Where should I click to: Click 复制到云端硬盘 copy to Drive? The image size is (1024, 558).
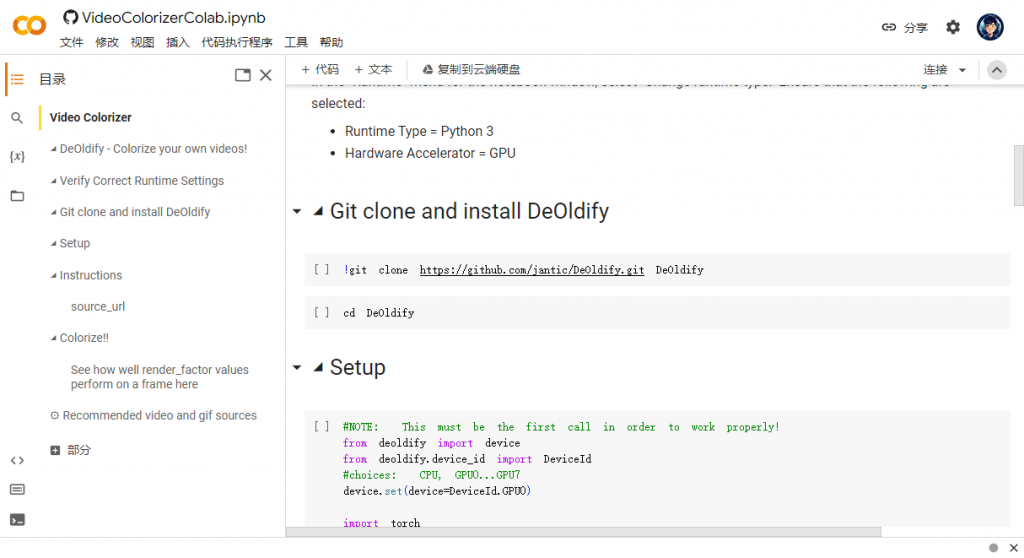[x=471, y=69]
